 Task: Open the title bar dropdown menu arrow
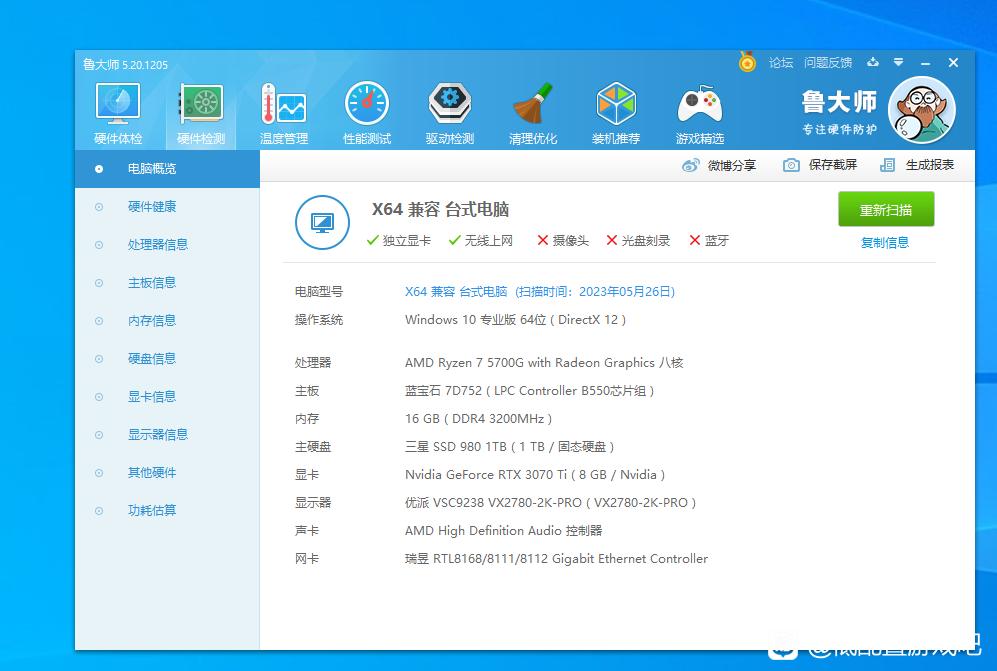(x=898, y=62)
